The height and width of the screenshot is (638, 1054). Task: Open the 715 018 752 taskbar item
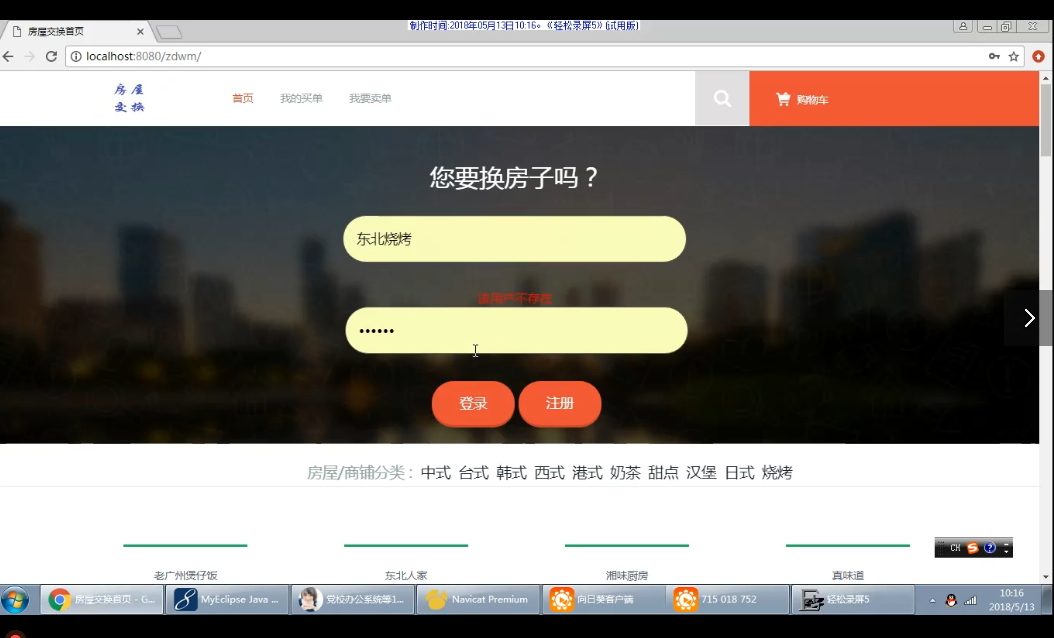[x=728, y=600]
